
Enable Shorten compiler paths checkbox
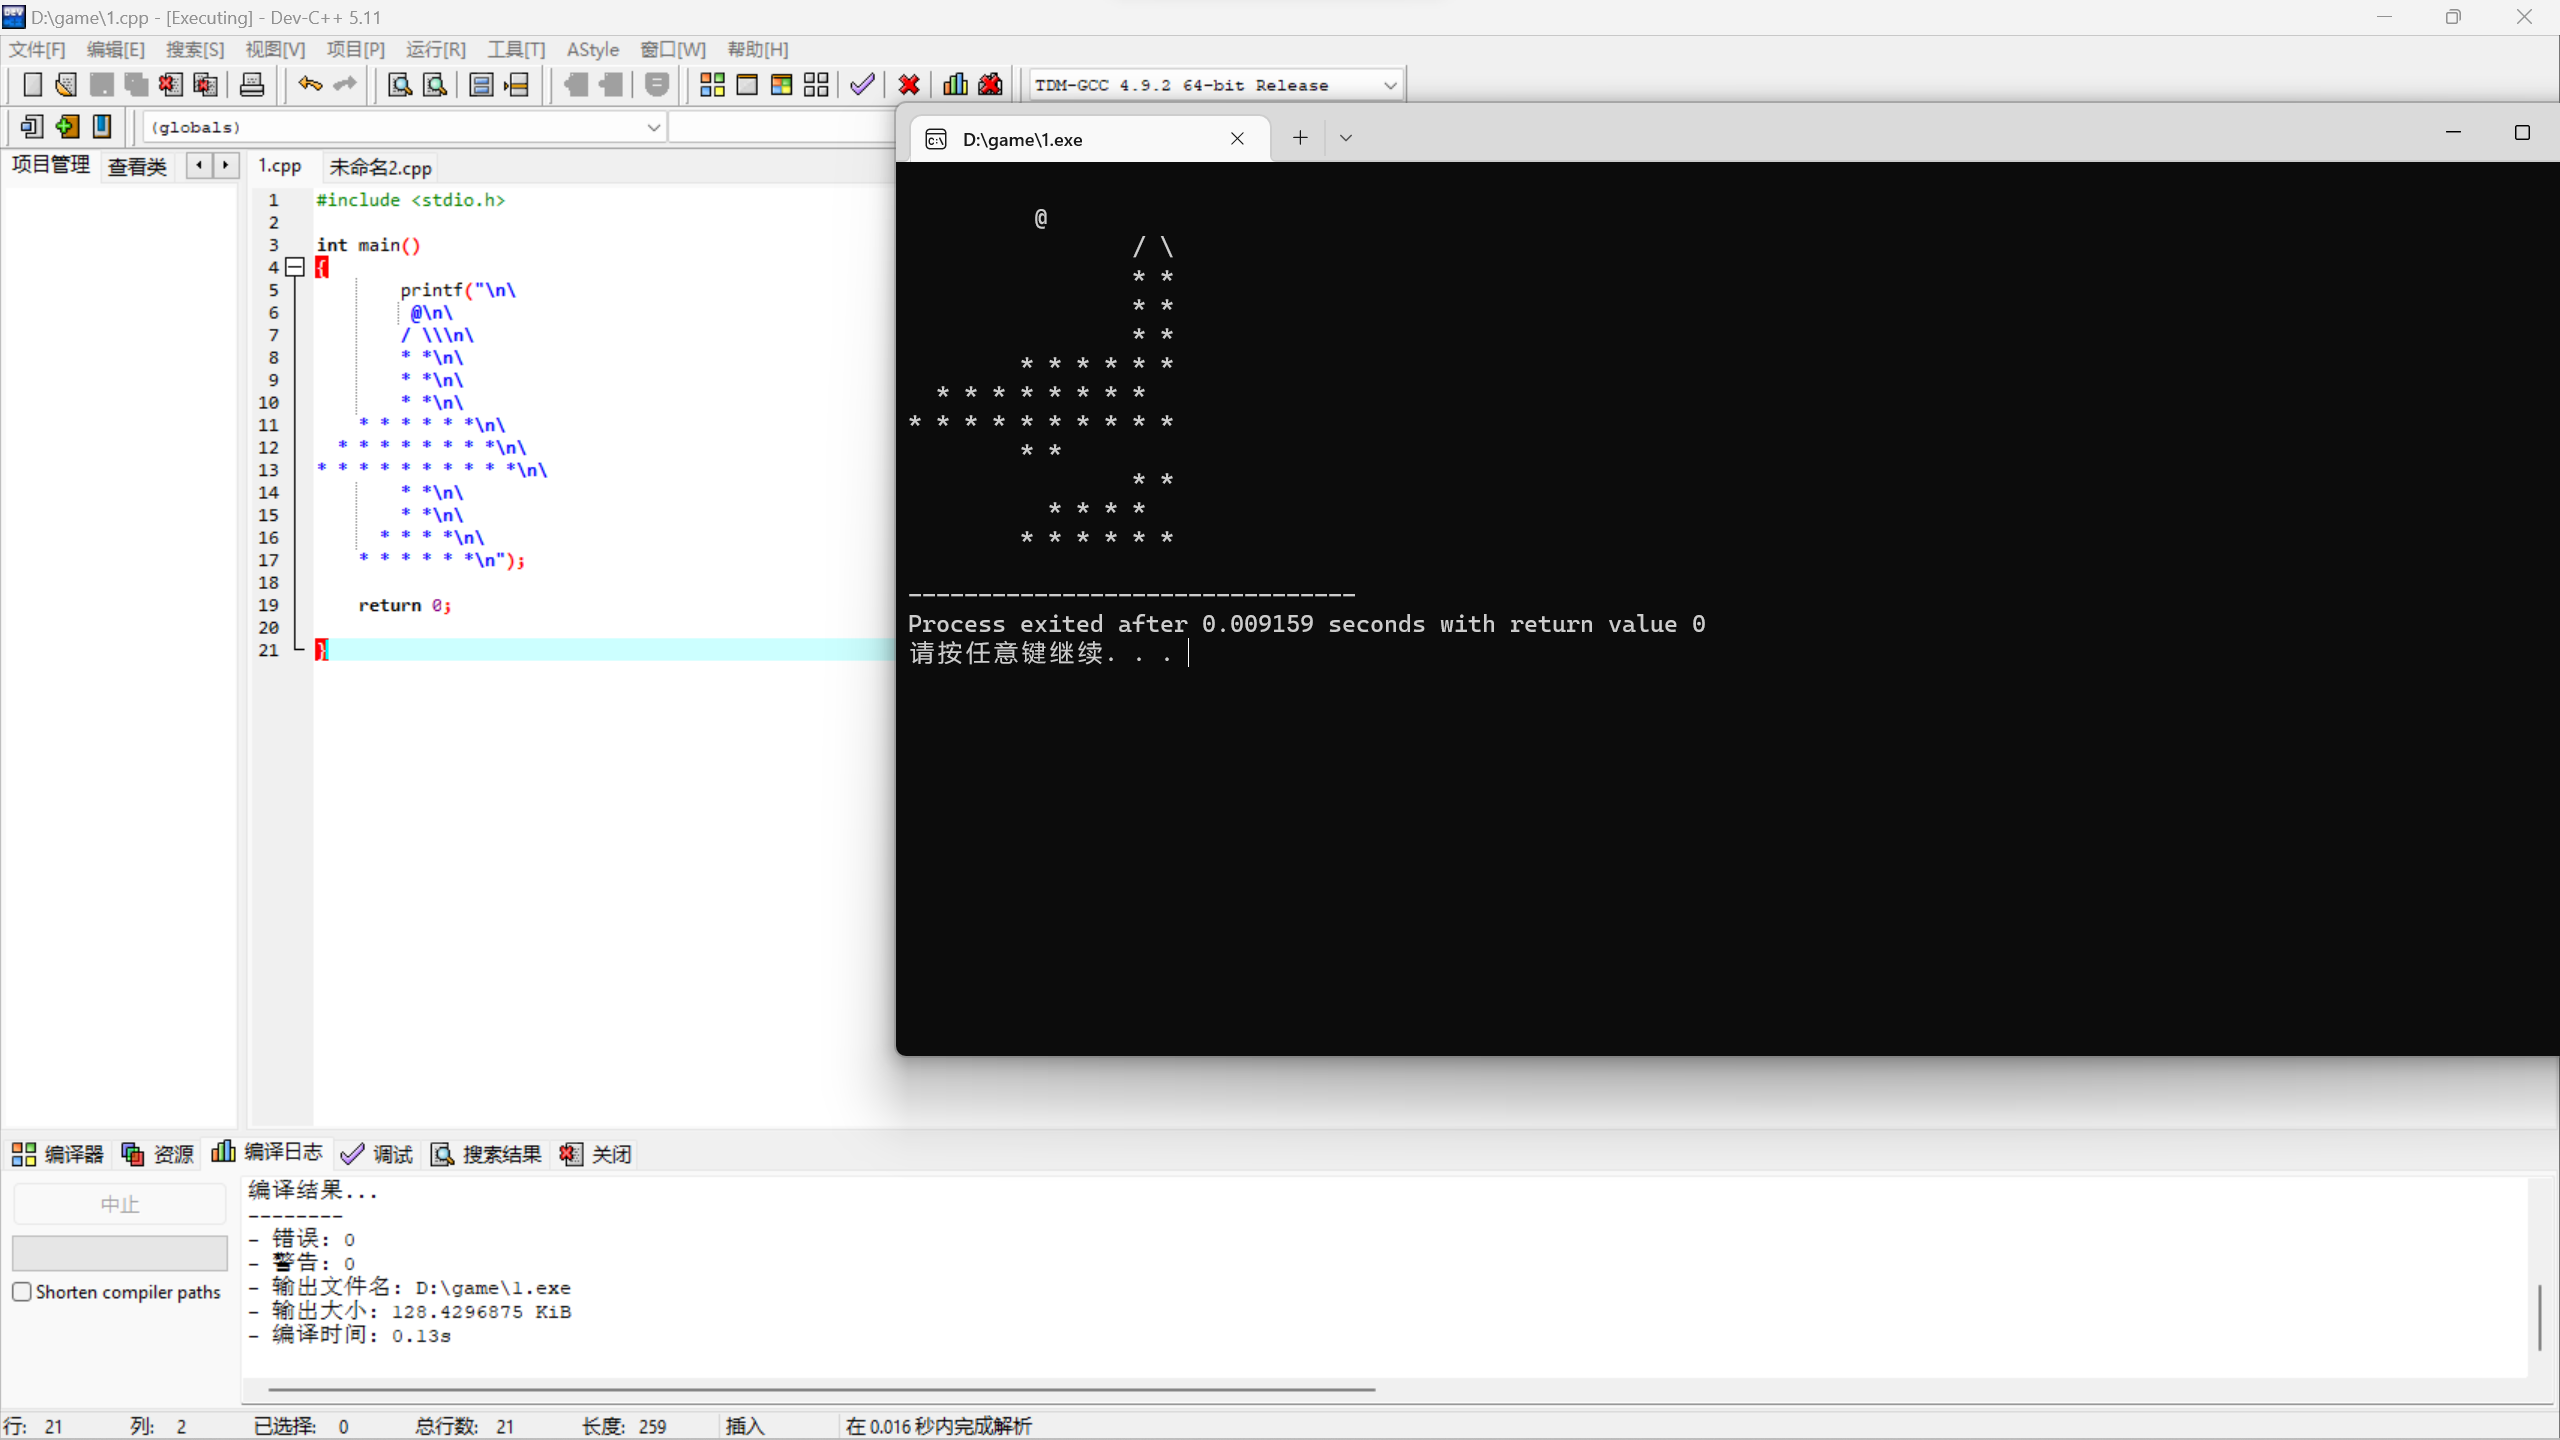pyautogui.click(x=22, y=1291)
